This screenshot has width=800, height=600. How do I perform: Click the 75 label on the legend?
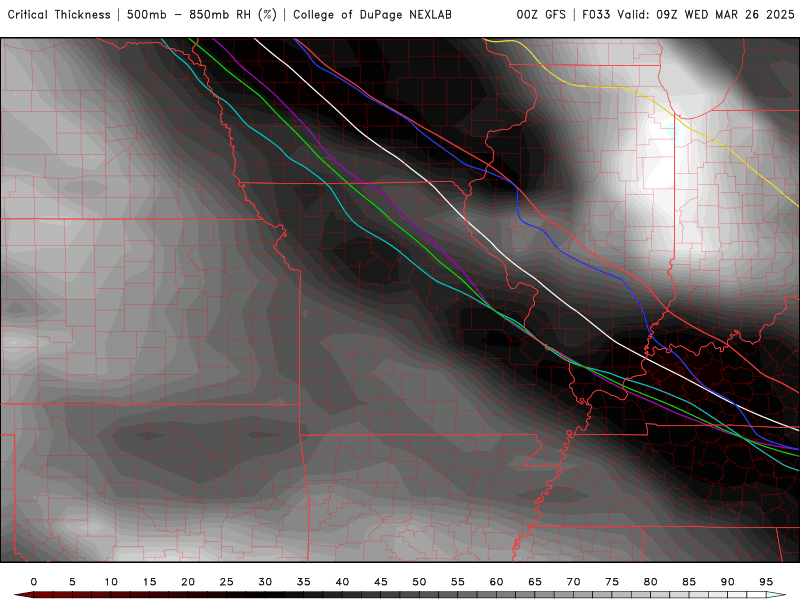(612, 582)
